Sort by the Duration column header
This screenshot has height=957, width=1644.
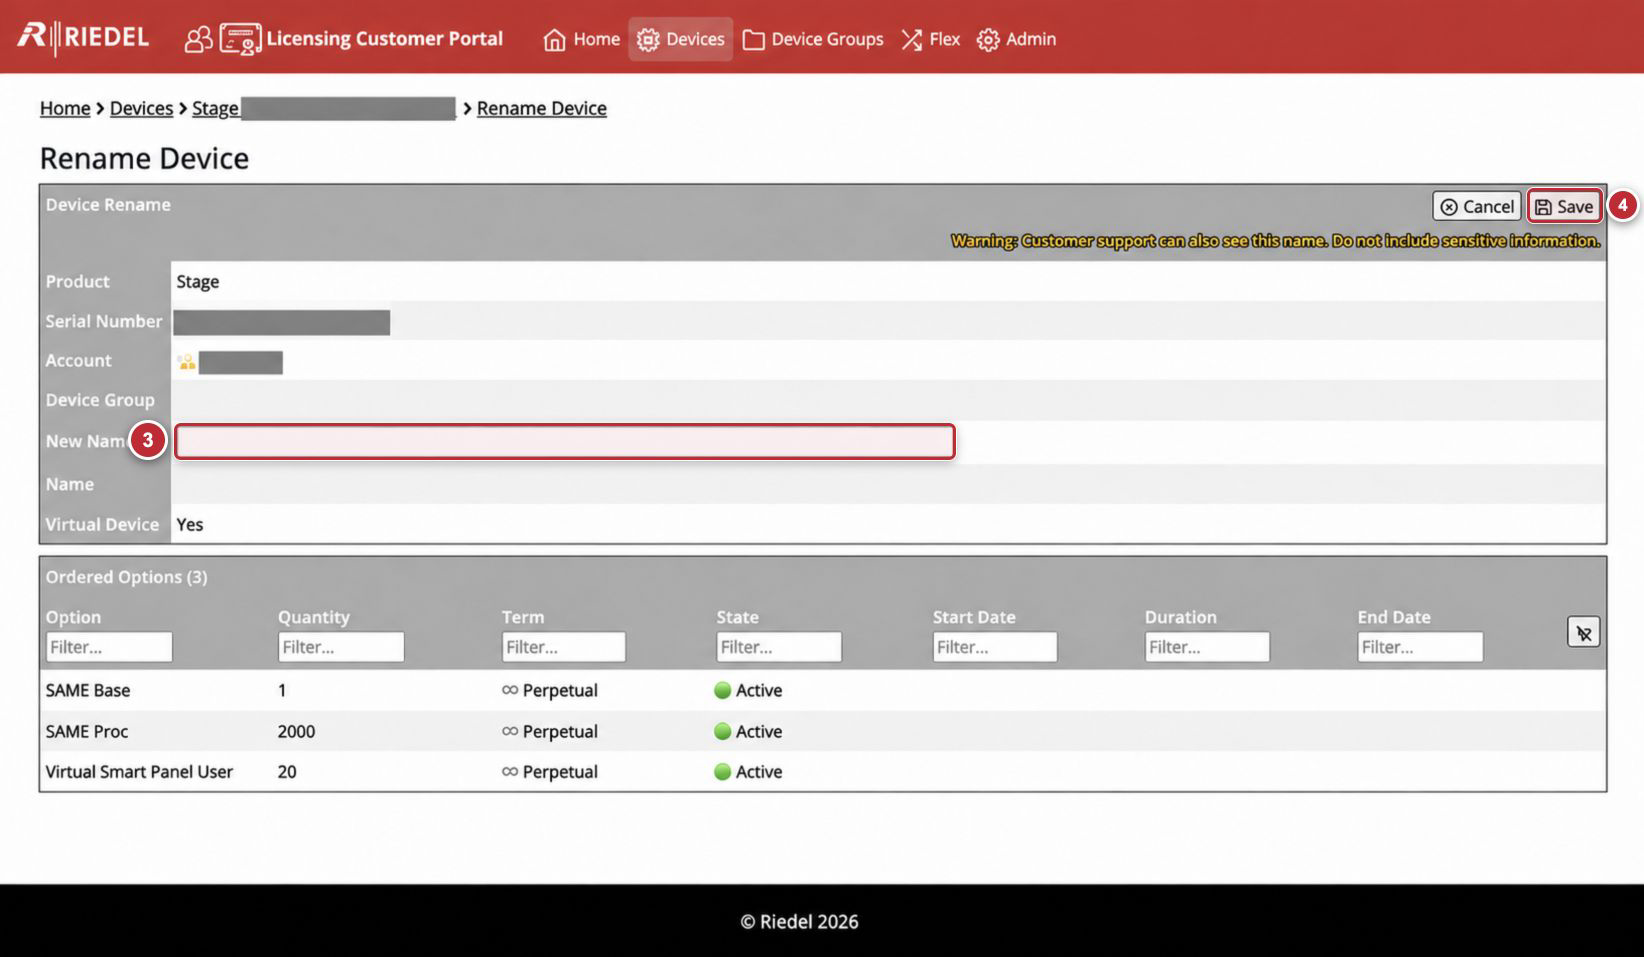[x=1181, y=617]
